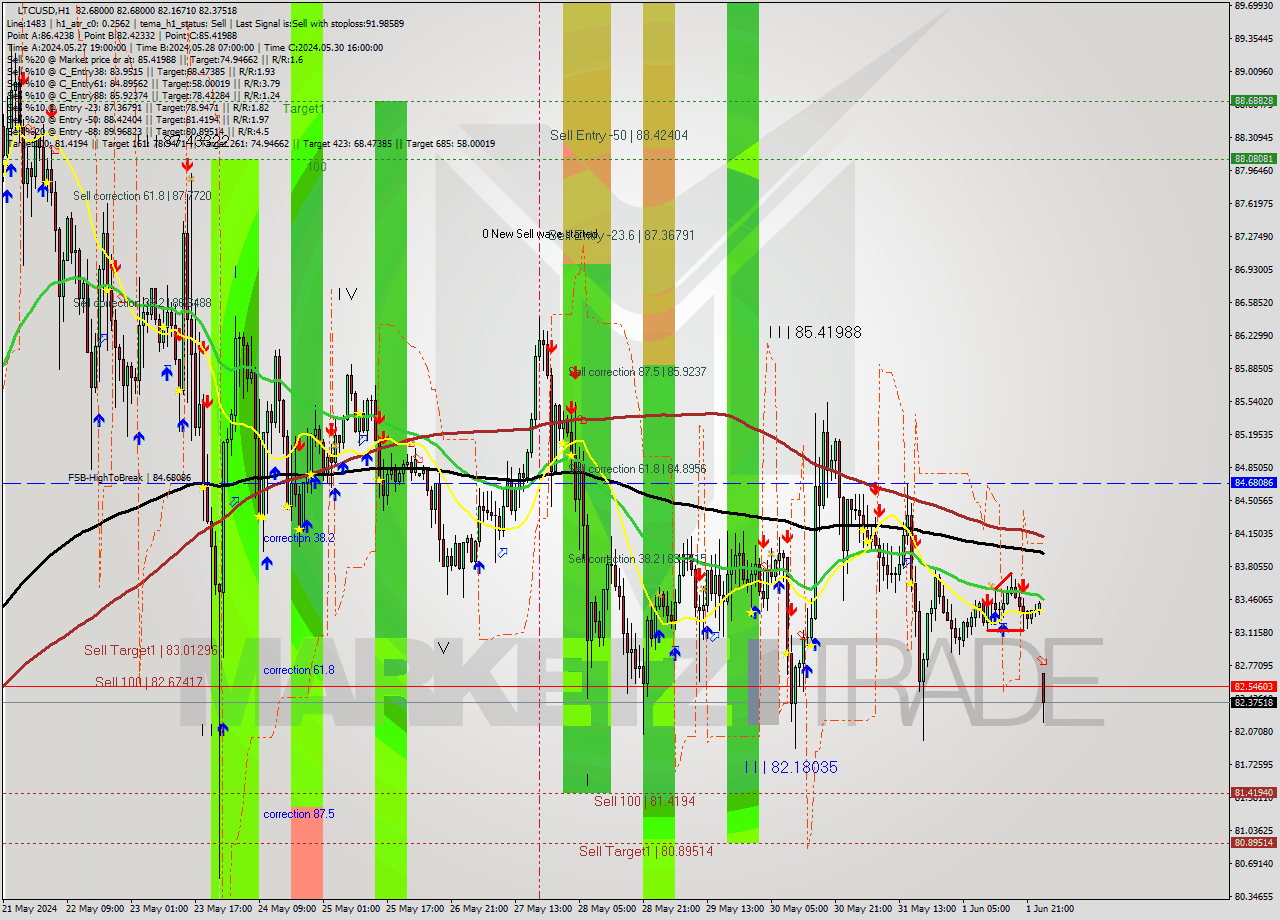
Task: Select the '1 Jun 21:00' time label
Action: (x=1050, y=909)
